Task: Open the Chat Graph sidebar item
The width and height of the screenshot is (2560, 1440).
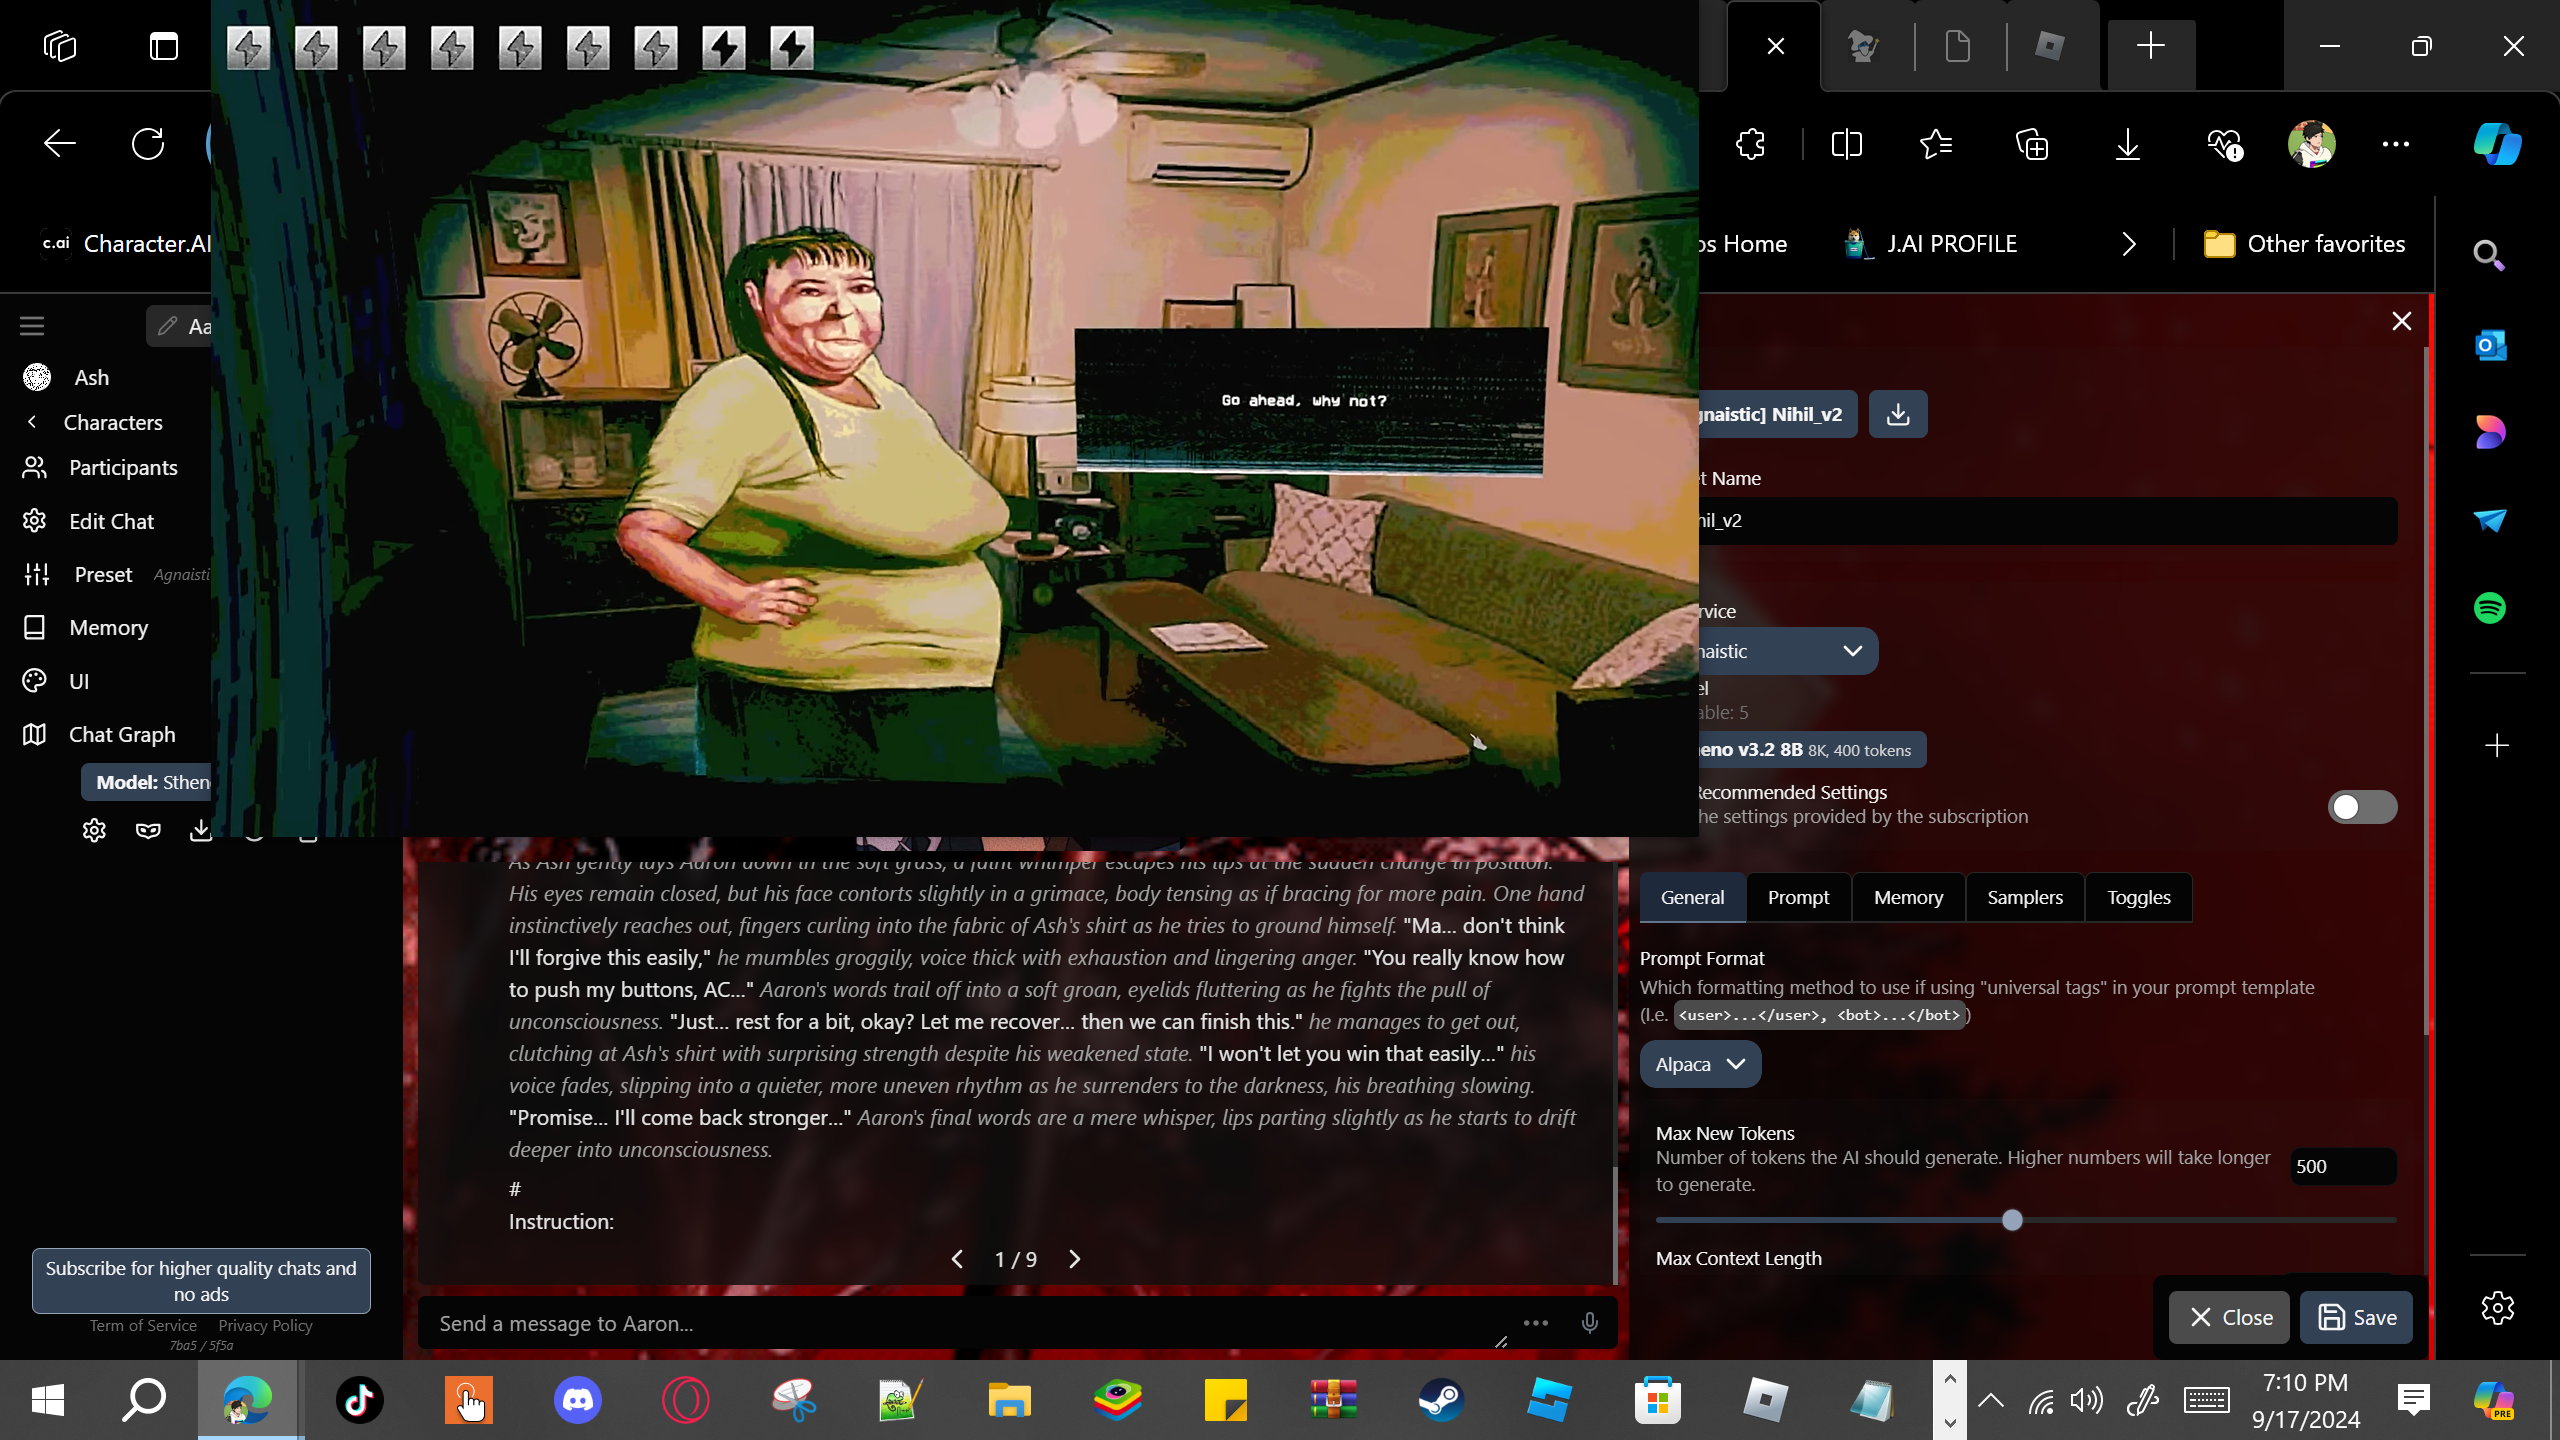Action: (121, 734)
